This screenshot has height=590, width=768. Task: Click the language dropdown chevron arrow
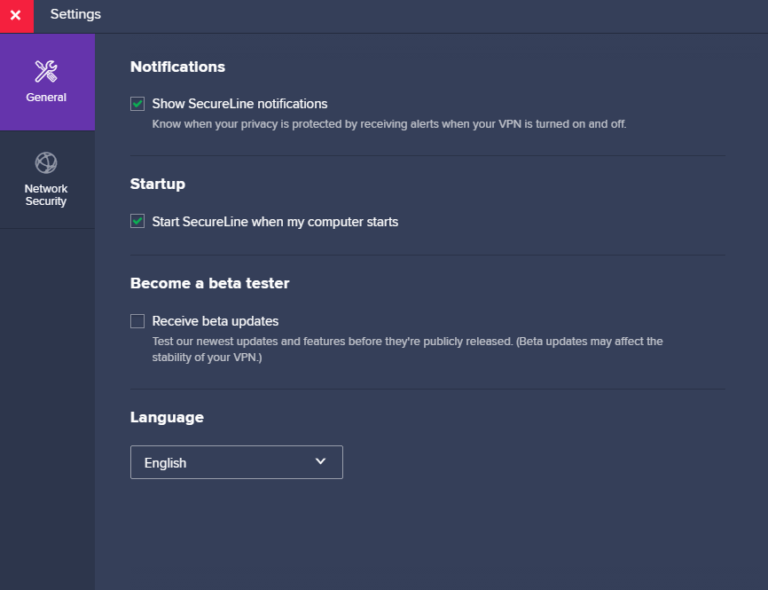pos(320,461)
